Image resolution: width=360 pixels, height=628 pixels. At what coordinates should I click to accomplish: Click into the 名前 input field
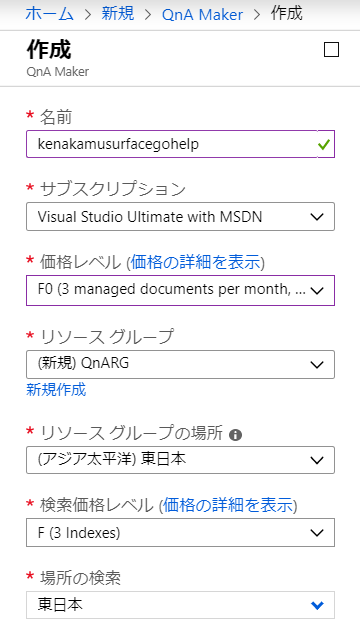[x=181, y=144]
